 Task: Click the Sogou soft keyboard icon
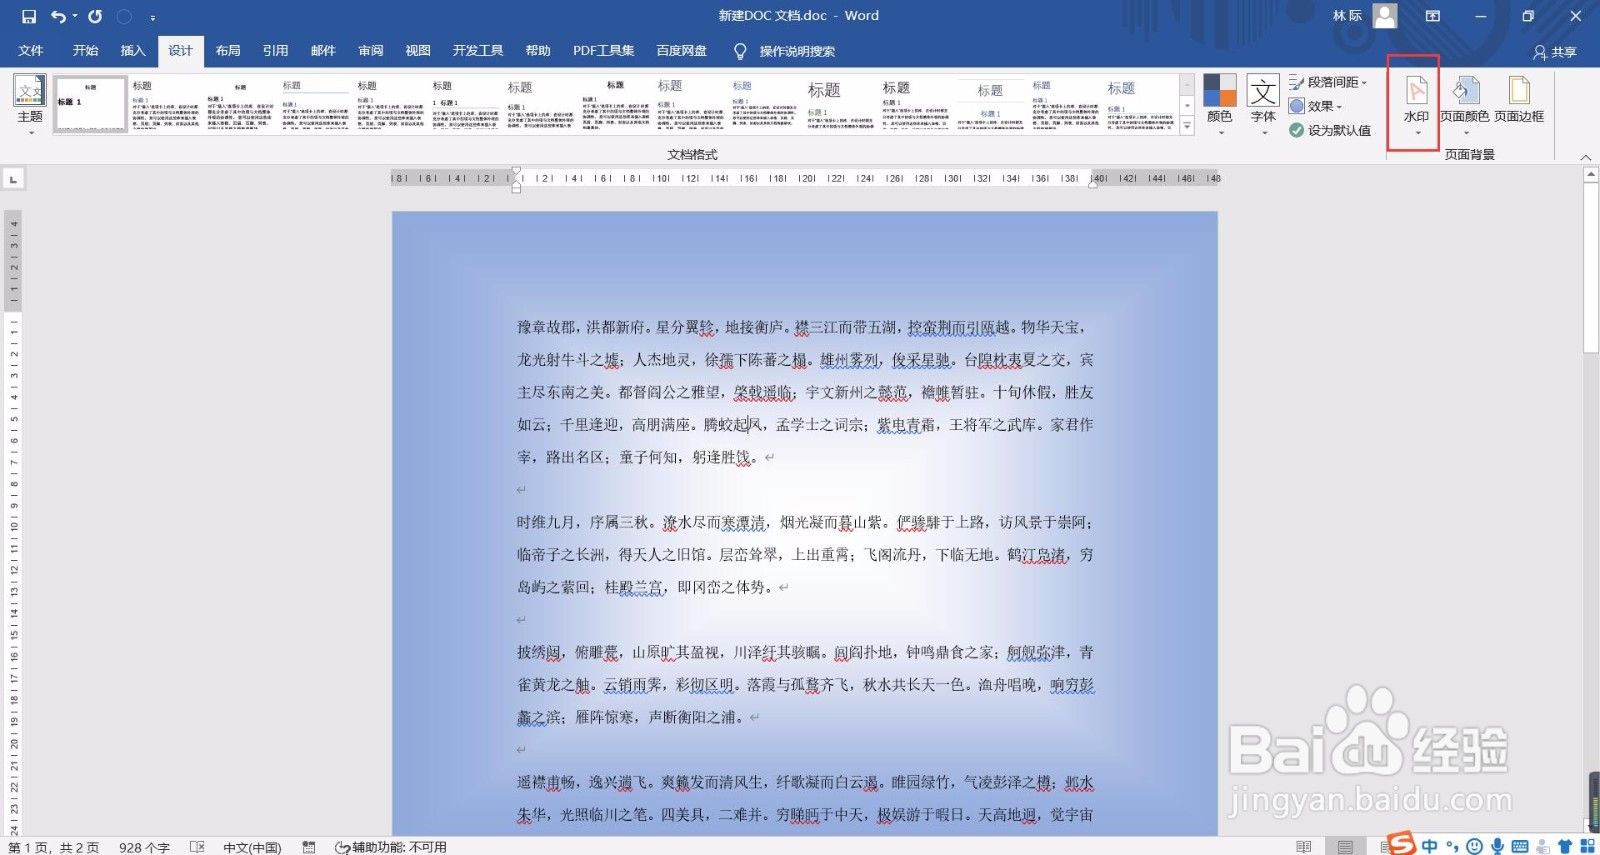pyautogui.click(x=1520, y=846)
